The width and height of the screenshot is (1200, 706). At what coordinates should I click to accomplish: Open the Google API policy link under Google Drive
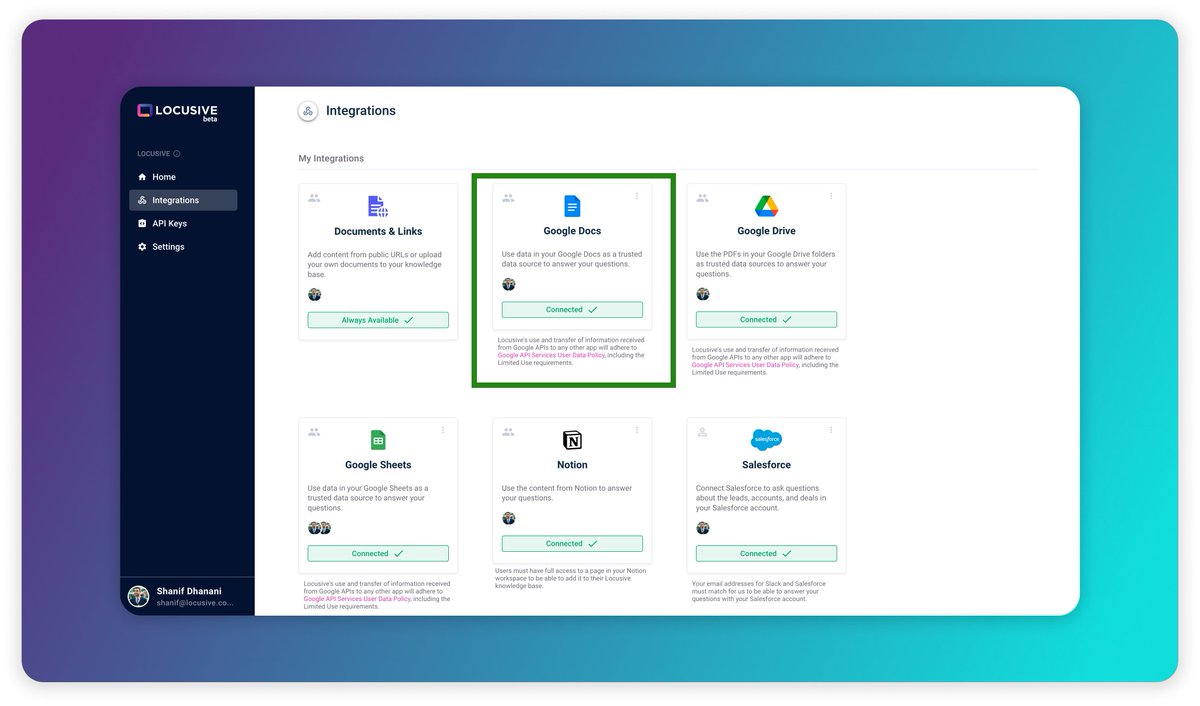pyautogui.click(x=745, y=365)
